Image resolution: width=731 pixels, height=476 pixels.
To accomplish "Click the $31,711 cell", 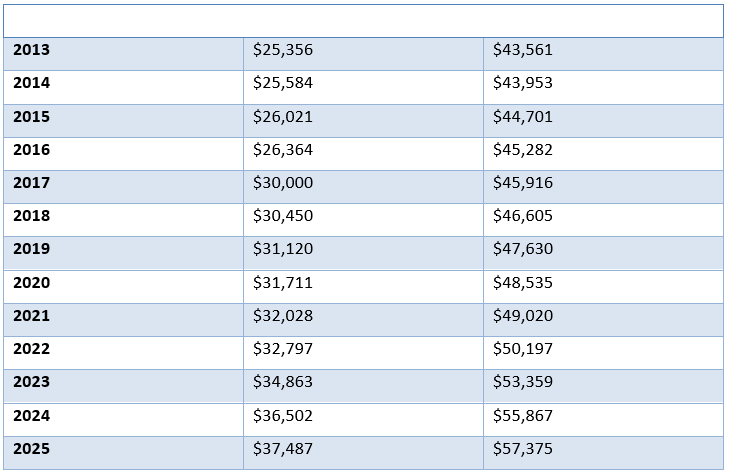I will coord(283,283).
